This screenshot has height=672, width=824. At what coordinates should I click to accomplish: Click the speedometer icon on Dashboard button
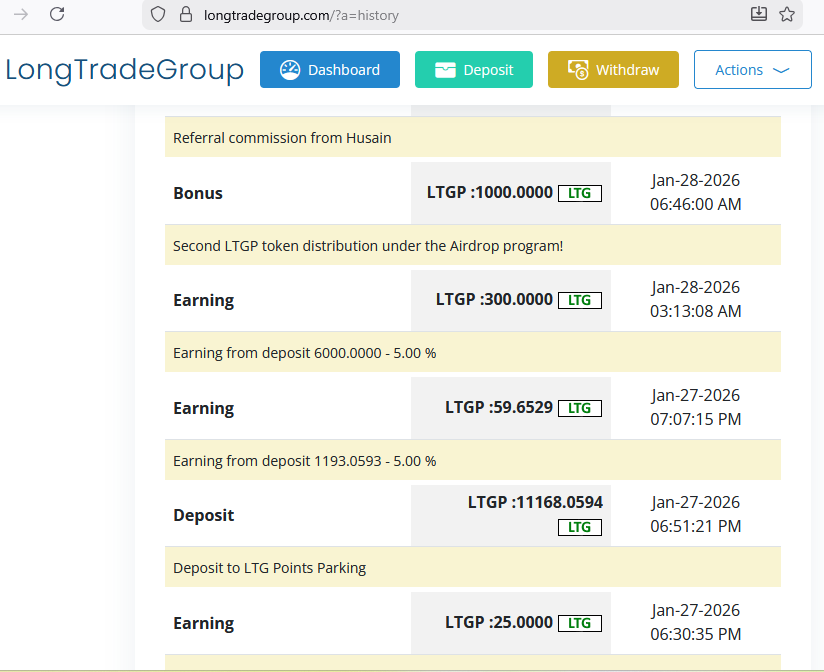point(290,70)
